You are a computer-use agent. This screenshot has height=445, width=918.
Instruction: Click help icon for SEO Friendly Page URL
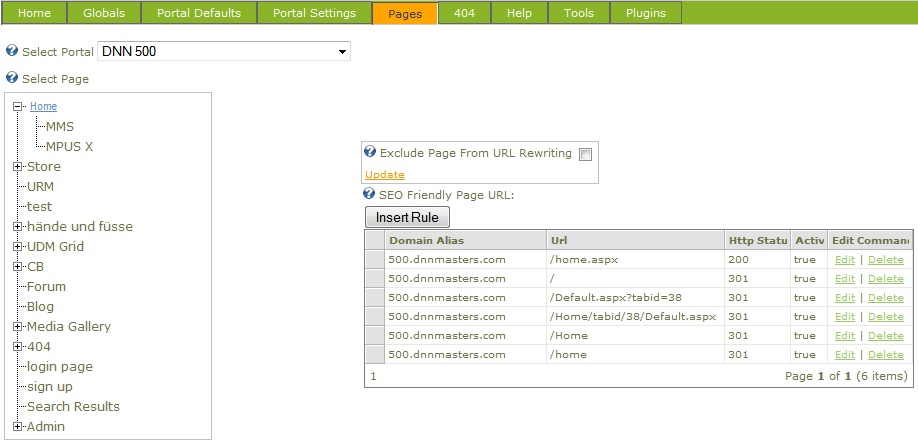pos(369,193)
